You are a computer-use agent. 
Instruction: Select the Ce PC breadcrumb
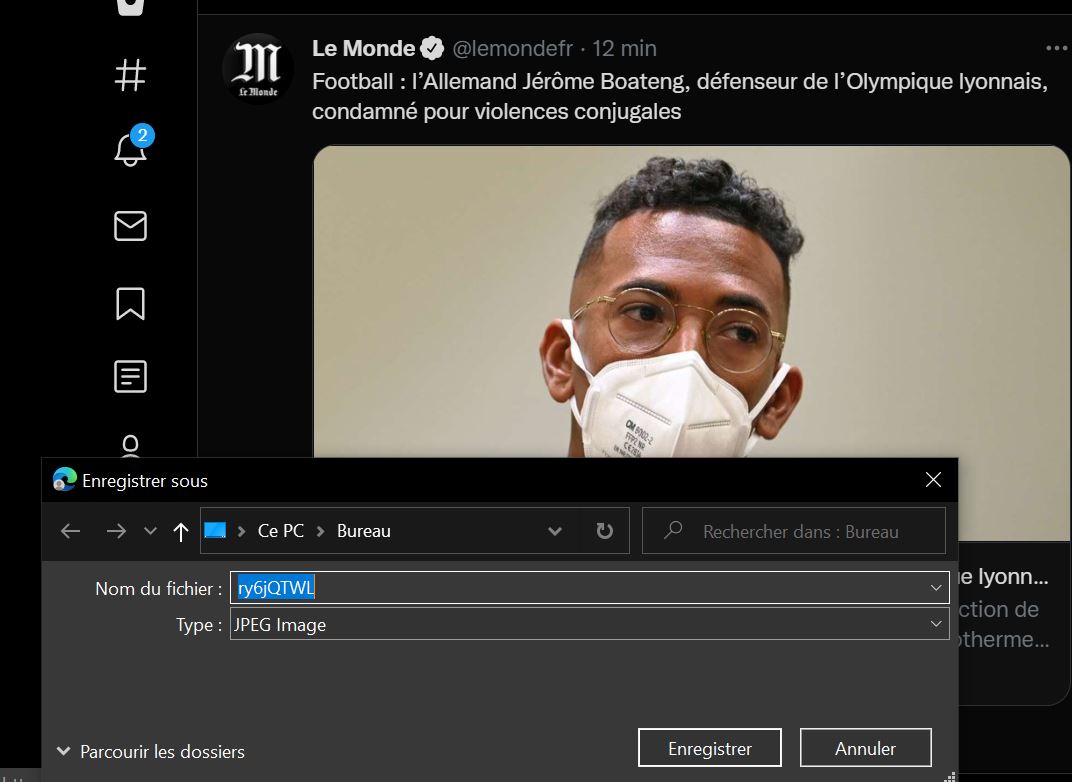click(280, 531)
